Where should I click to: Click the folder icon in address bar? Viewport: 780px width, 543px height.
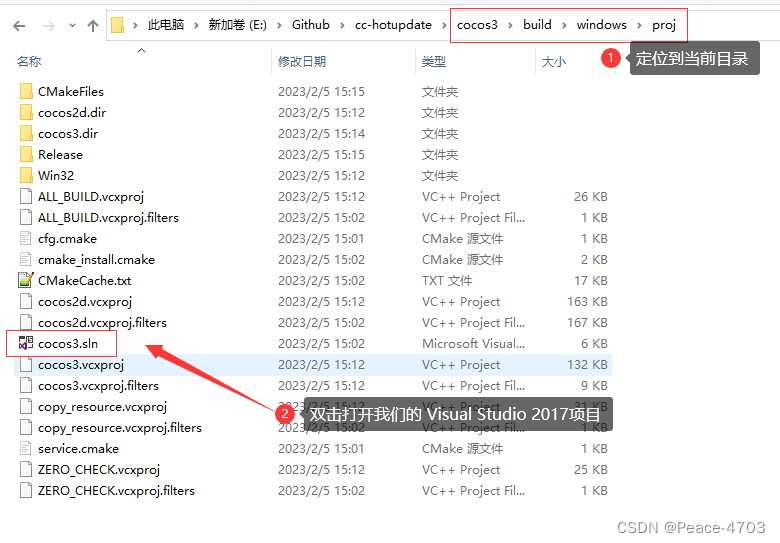point(117,25)
